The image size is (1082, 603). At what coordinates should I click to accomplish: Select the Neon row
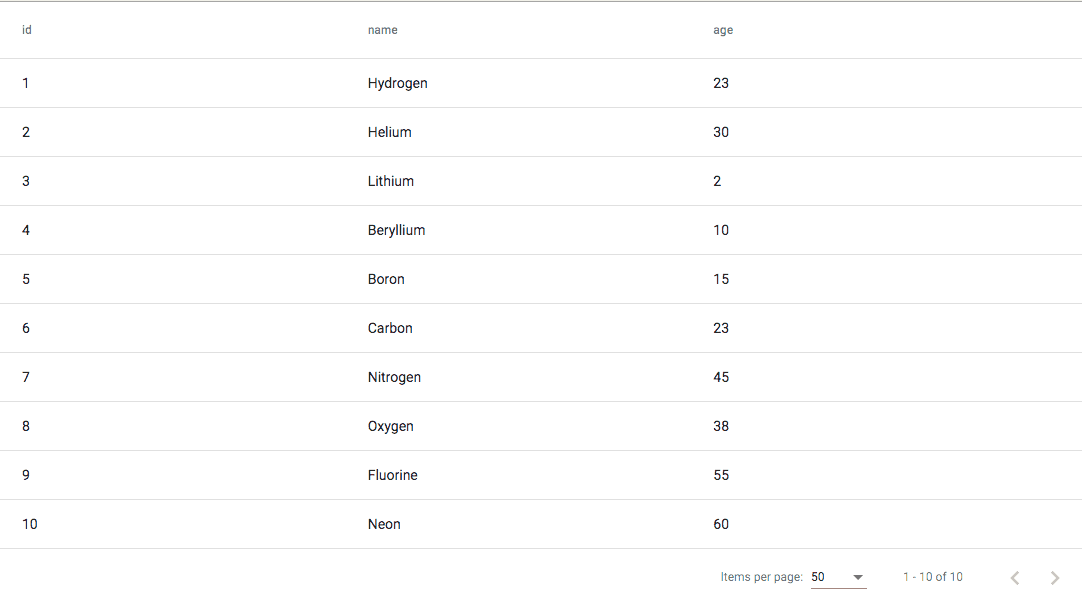[541, 524]
